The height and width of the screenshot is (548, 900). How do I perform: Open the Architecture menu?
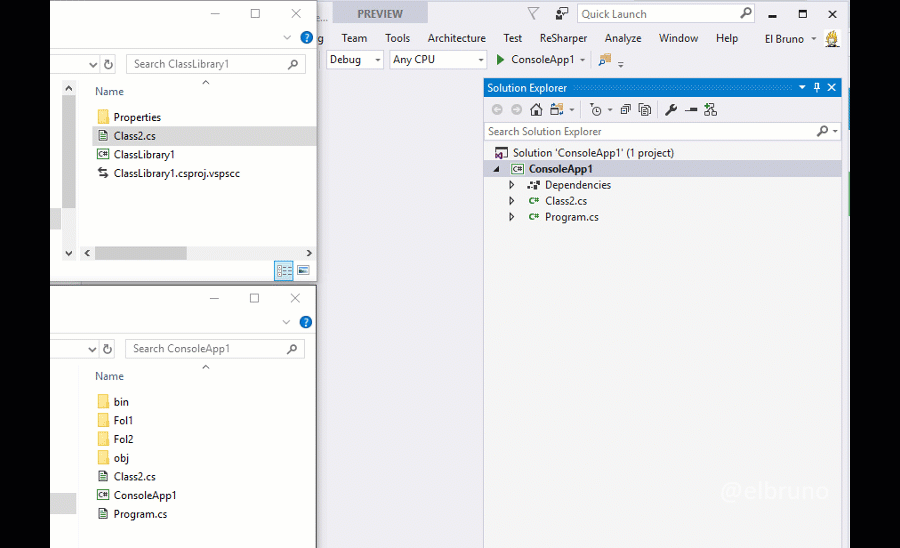(456, 38)
